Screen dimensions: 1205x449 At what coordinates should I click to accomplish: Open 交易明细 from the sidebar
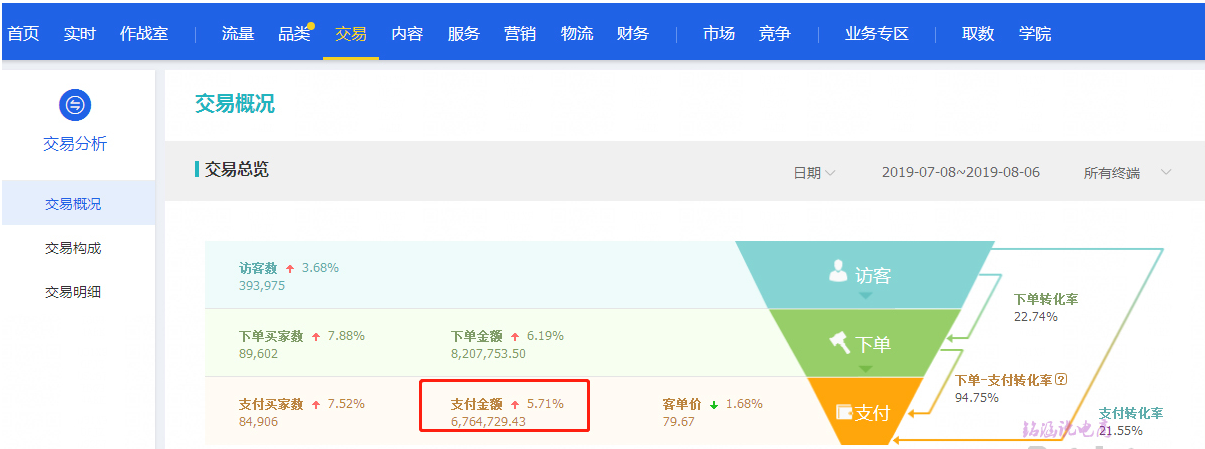(x=73, y=292)
